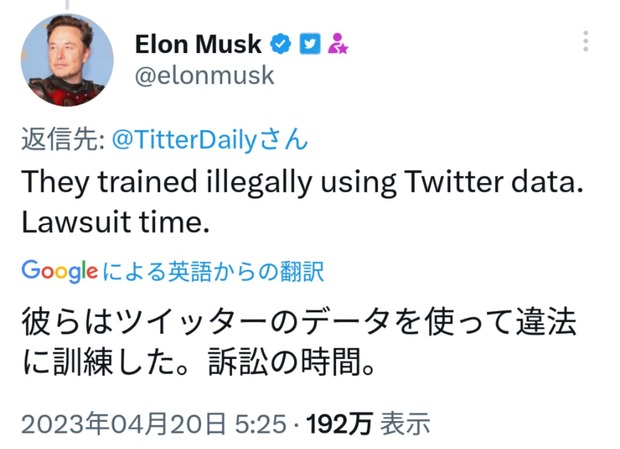Click the blue verified checkmark badge
The width and height of the screenshot is (620, 449).
pyautogui.click(x=282, y=45)
